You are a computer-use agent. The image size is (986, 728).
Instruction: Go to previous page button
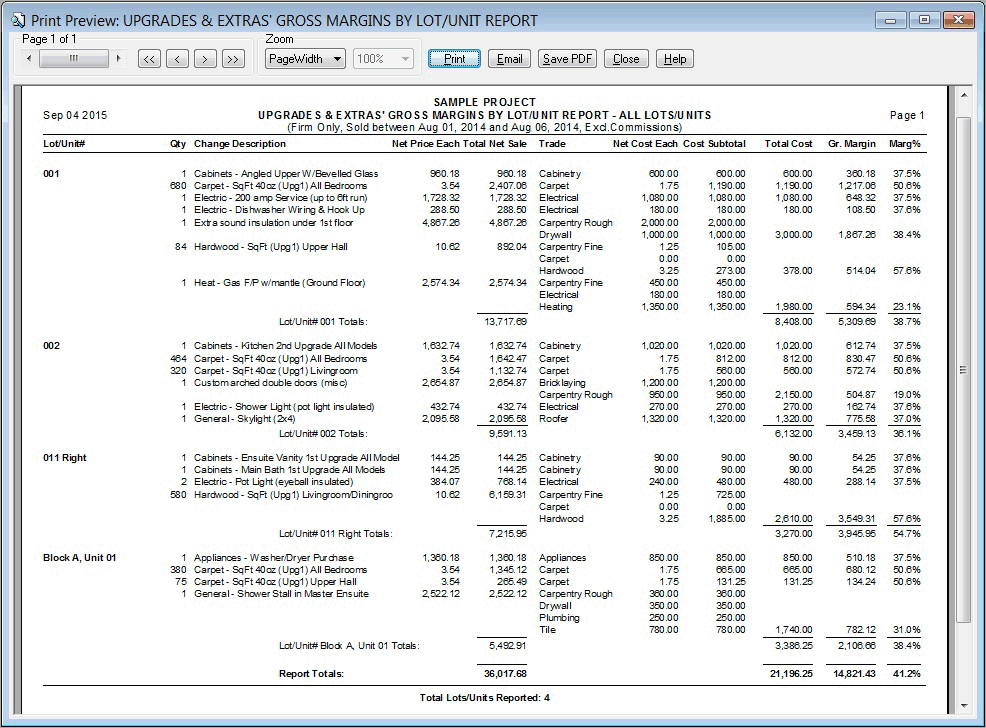(x=177, y=59)
